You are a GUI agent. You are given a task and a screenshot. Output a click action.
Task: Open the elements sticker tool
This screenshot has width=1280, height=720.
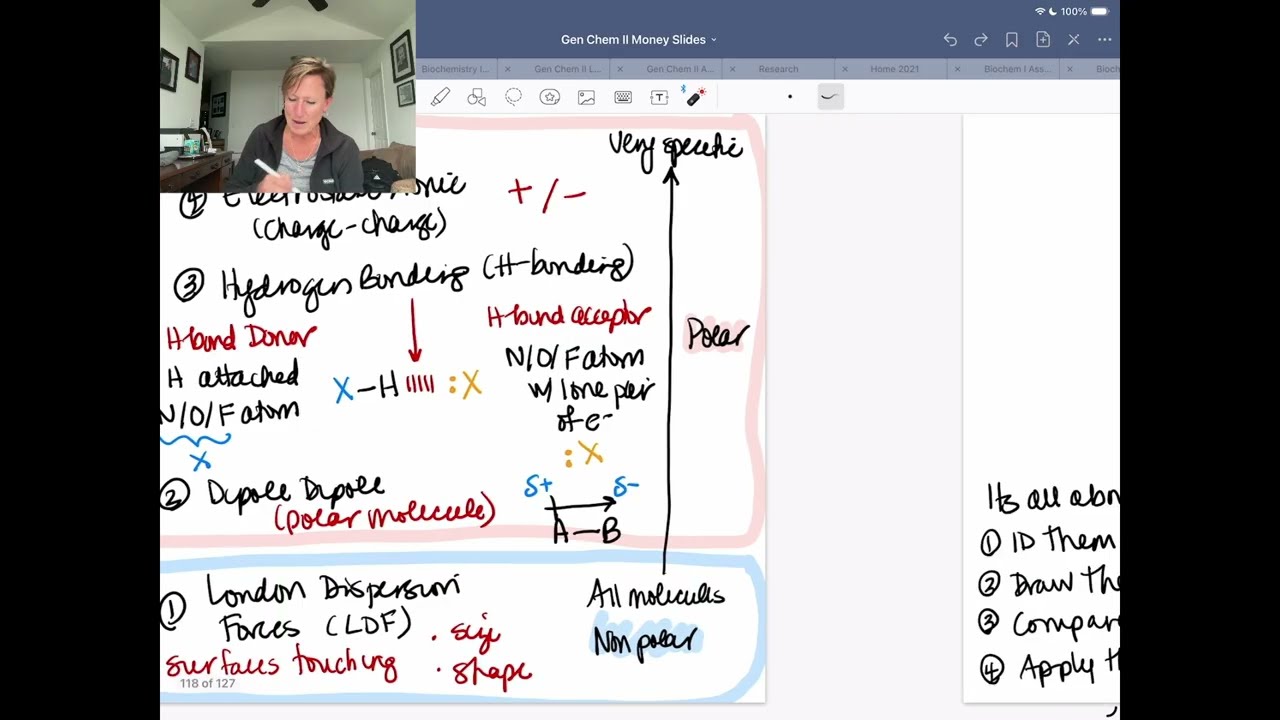click(x=550, y=97)
